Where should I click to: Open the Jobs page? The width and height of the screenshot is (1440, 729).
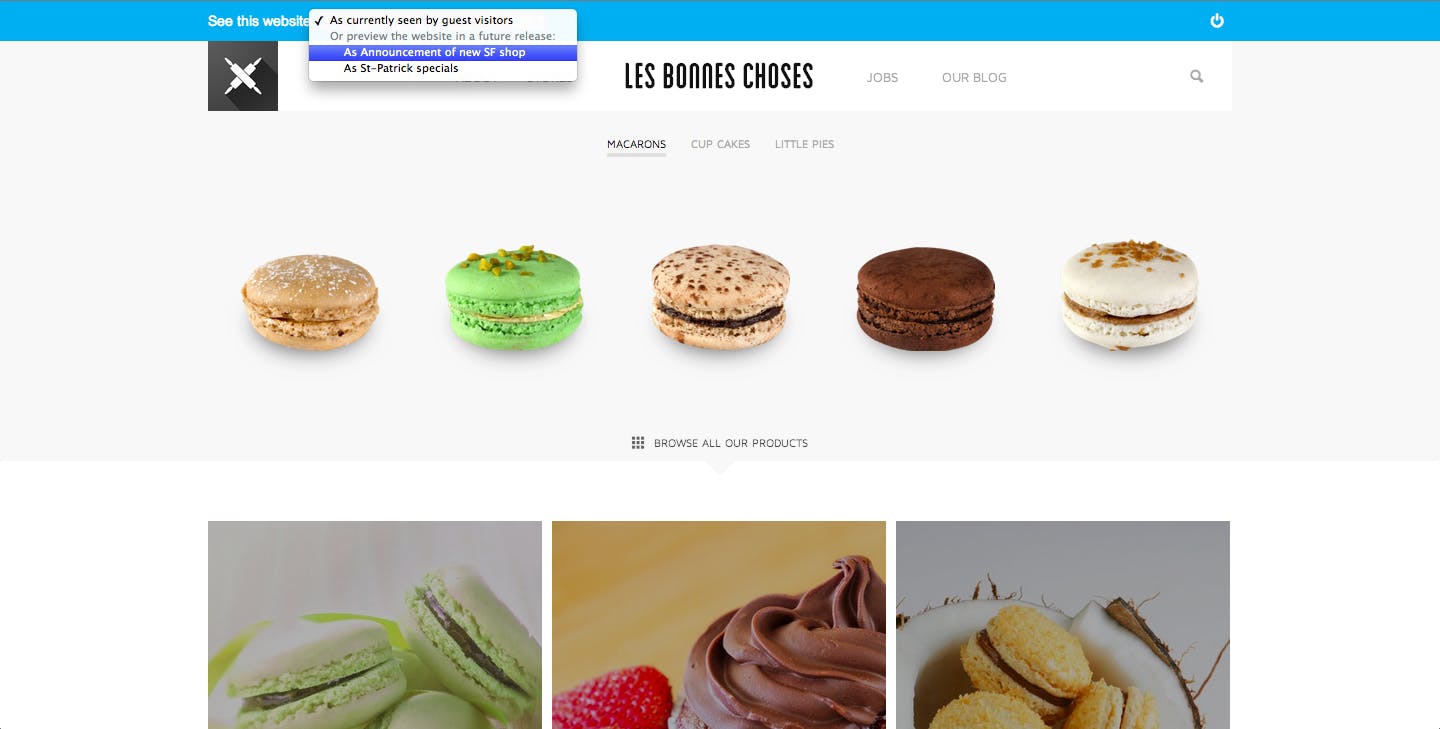(882, 77)
